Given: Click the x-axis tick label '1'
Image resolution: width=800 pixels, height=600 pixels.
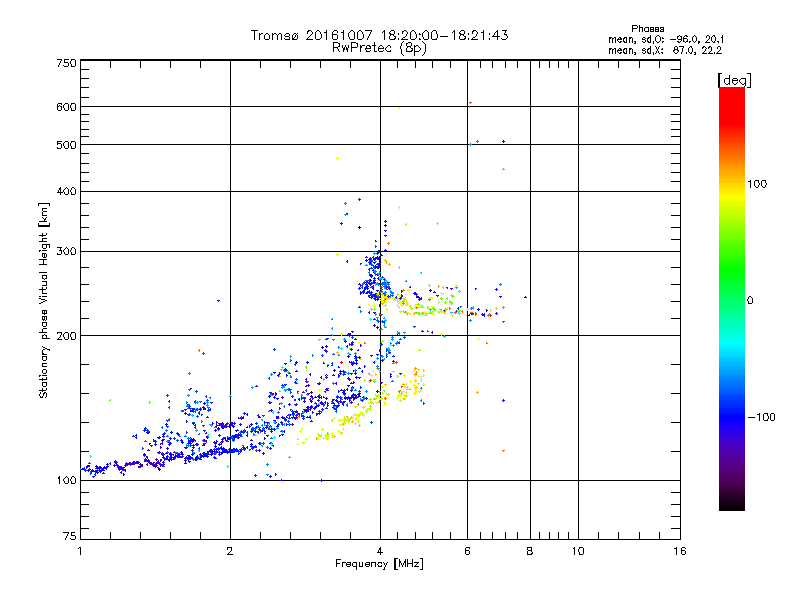Looking at the screenshot, I should pyautogui.click(x=80, y=551).
